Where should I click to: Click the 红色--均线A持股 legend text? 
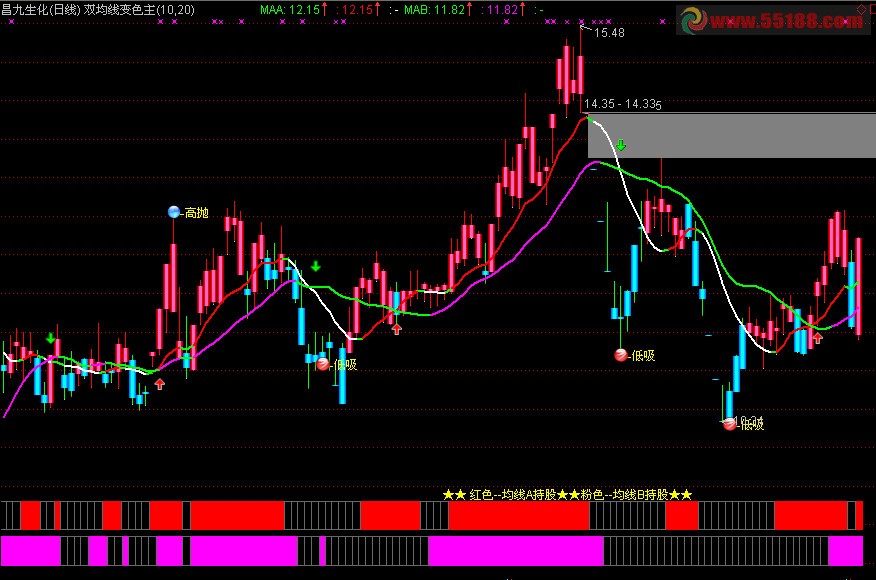(x=512, y=495)
